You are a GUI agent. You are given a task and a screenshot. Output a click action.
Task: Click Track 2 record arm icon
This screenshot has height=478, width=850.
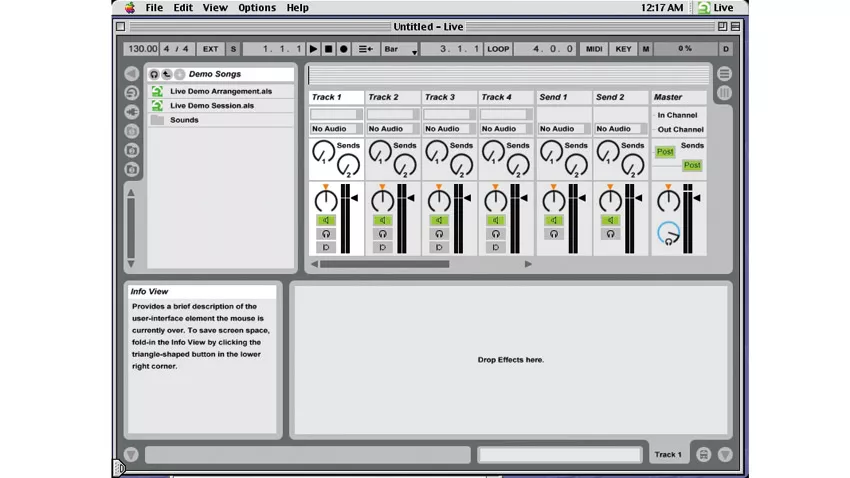tap(382, 247)
